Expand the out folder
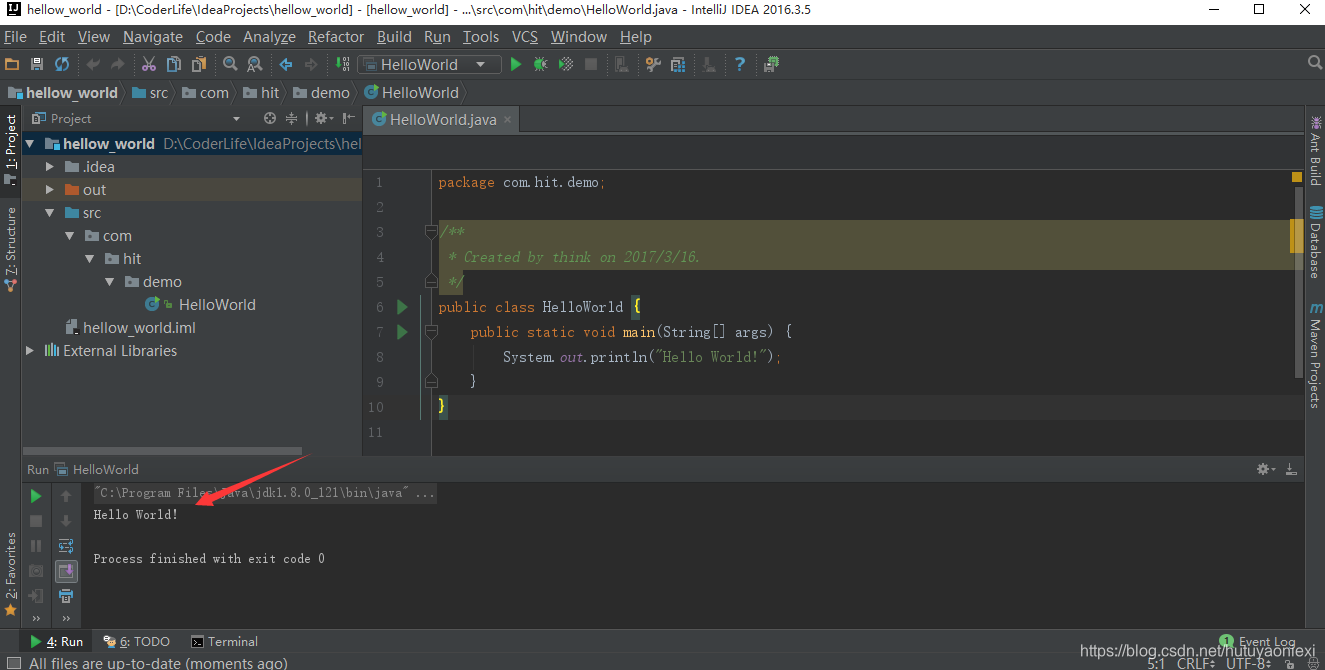Screen dimensions: 1325x670 [x=50, y=190]
